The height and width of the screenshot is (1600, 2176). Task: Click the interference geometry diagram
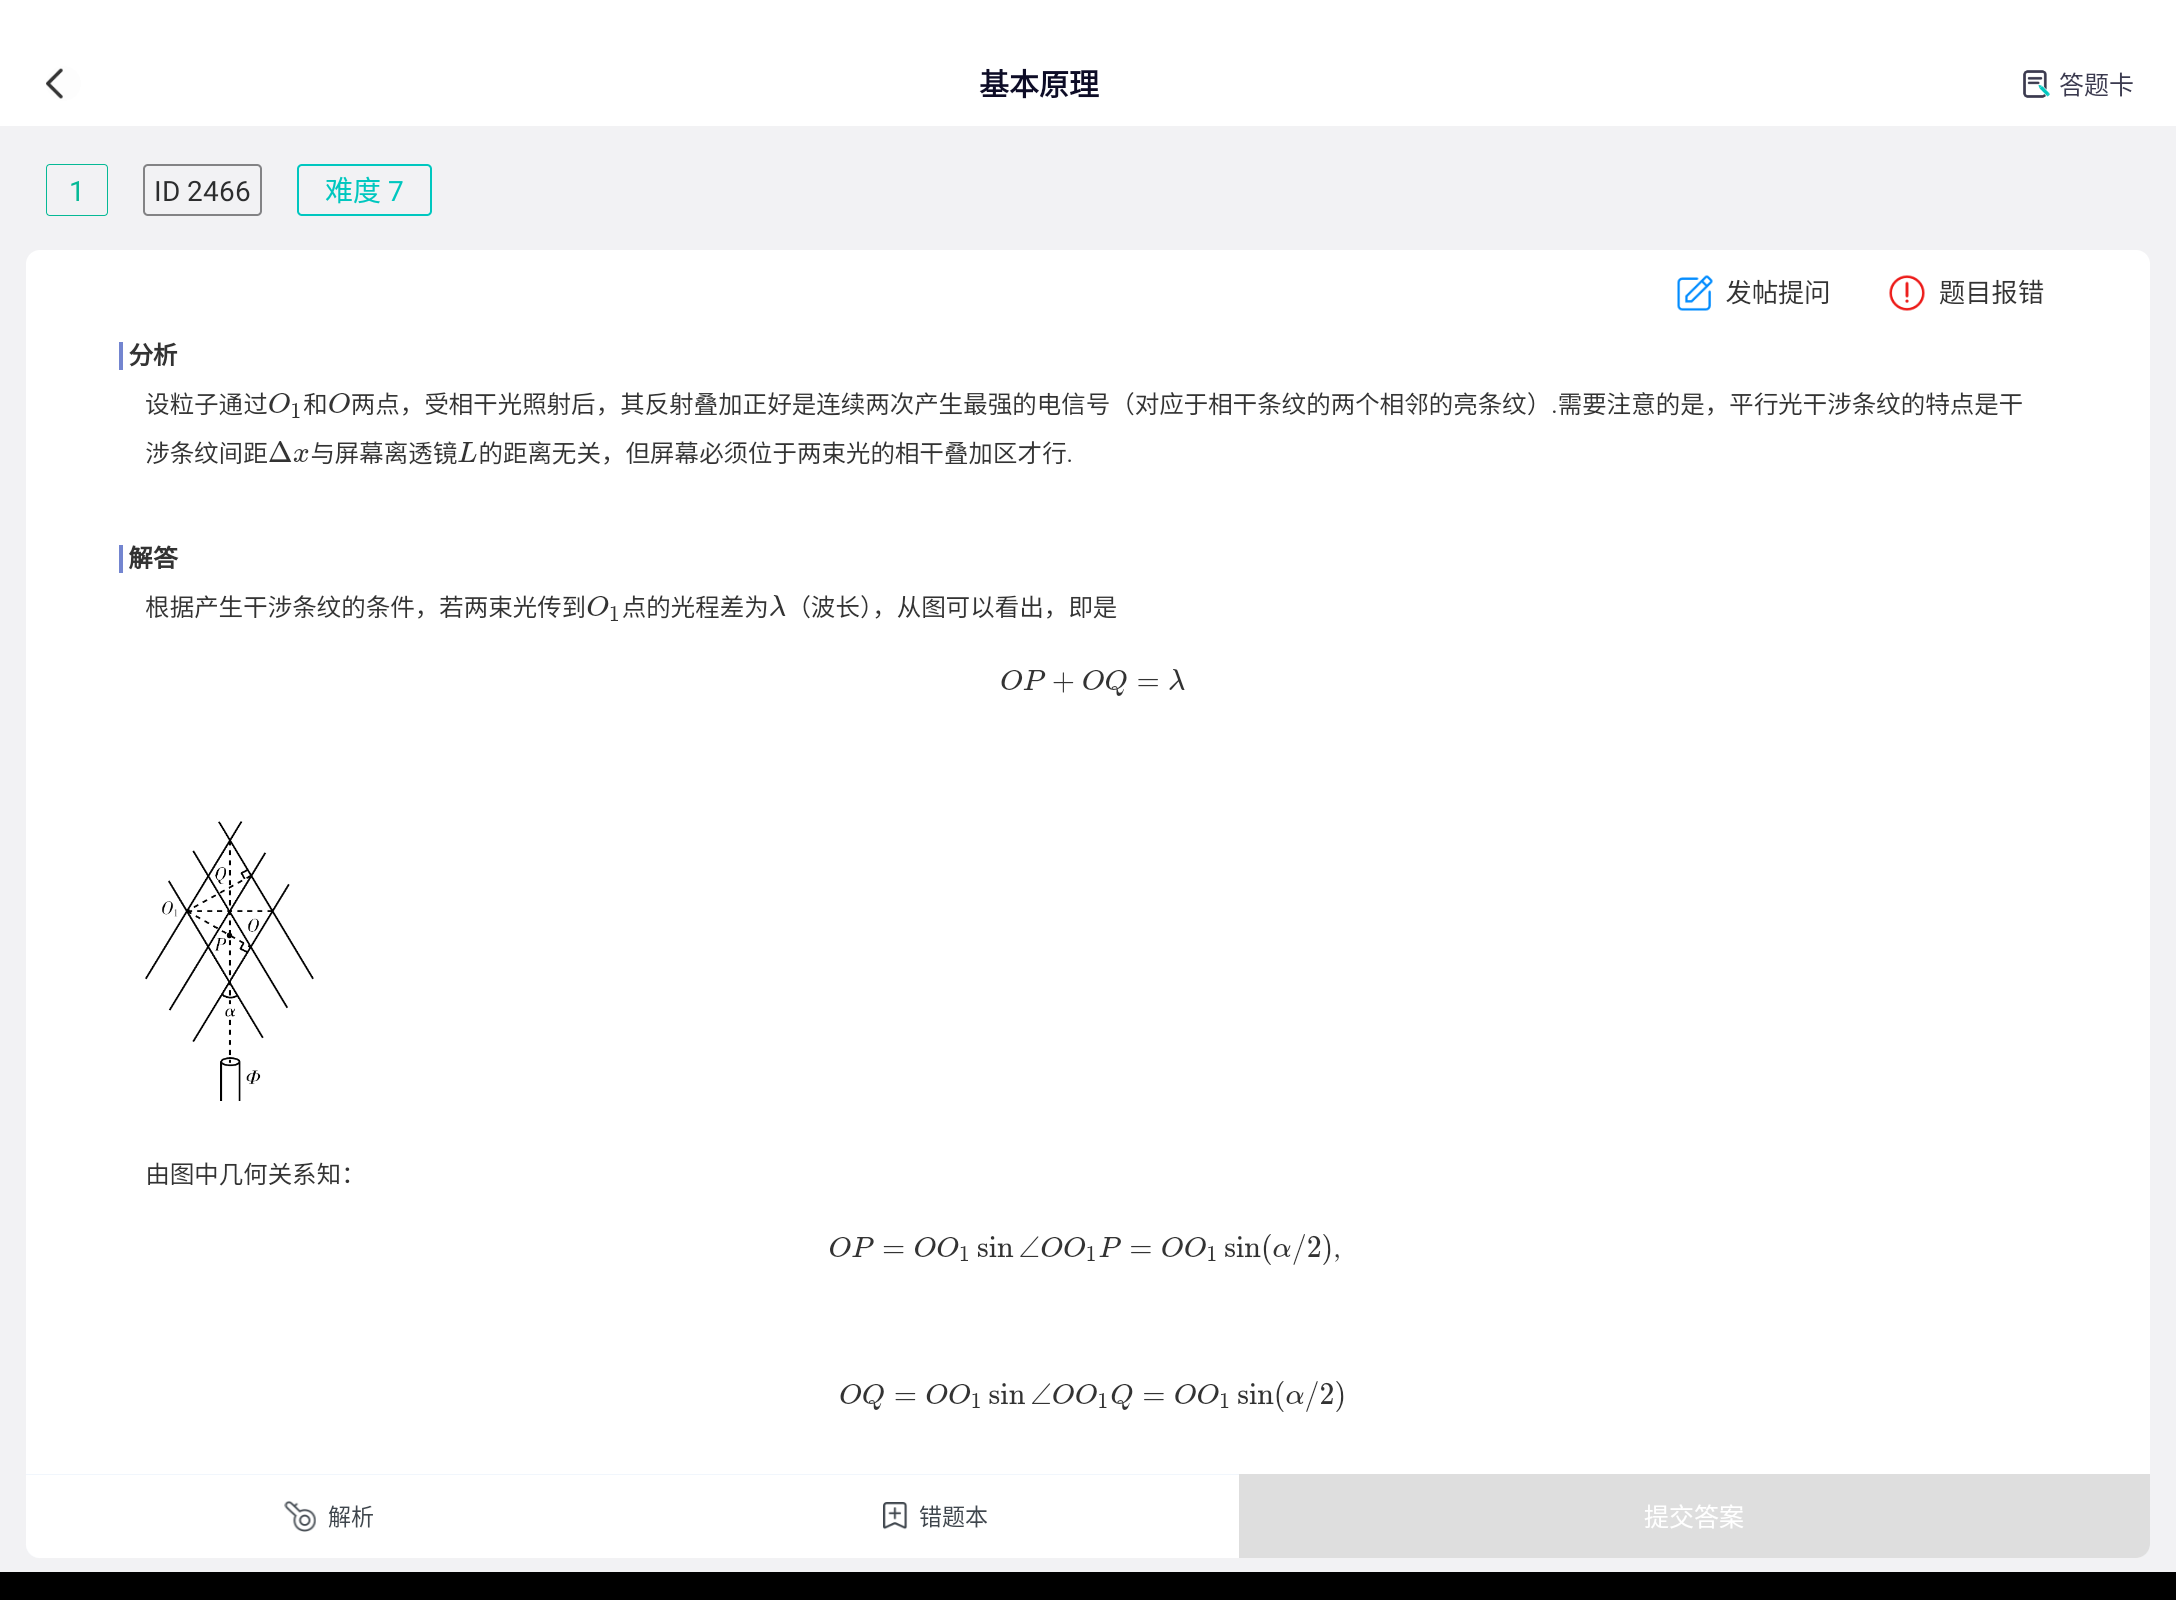[x=229, y=961]
